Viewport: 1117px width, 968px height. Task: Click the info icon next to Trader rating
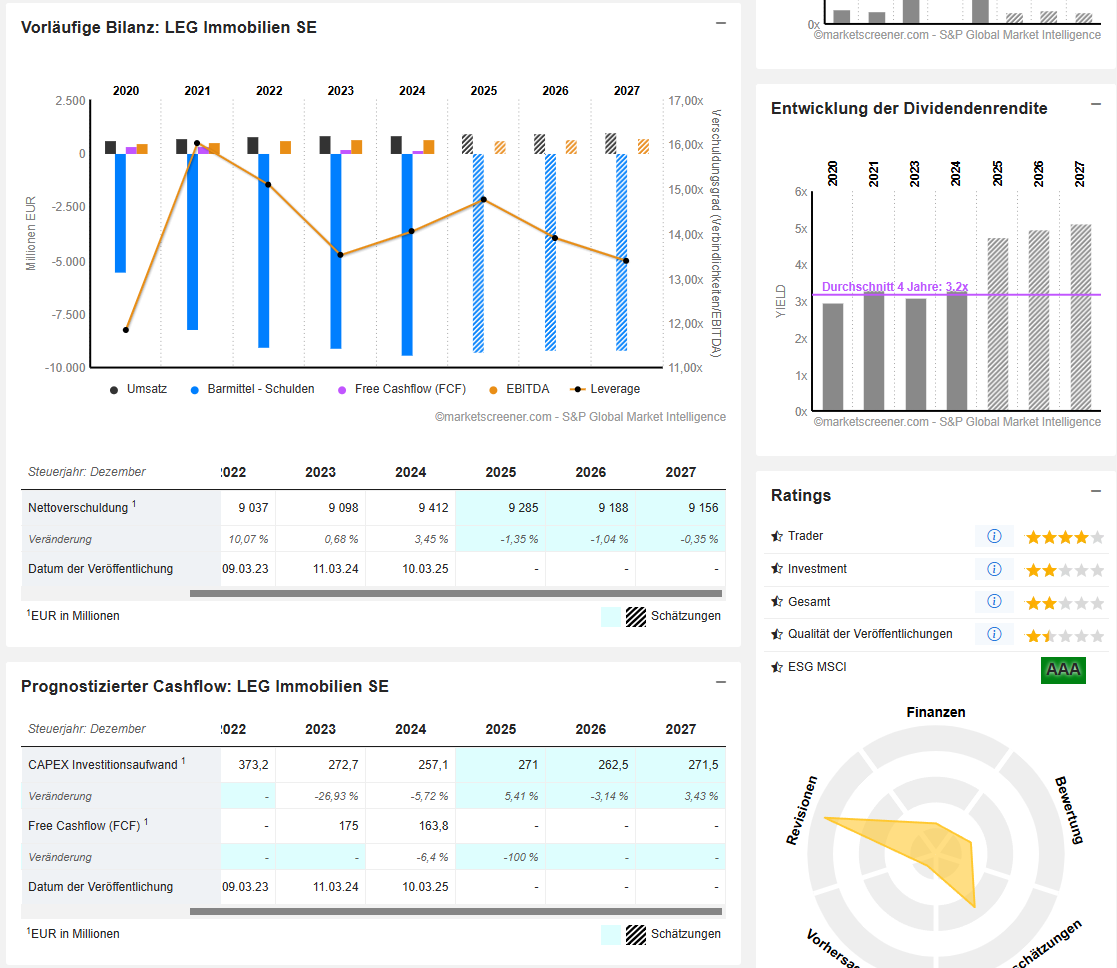tap(994, 536)
